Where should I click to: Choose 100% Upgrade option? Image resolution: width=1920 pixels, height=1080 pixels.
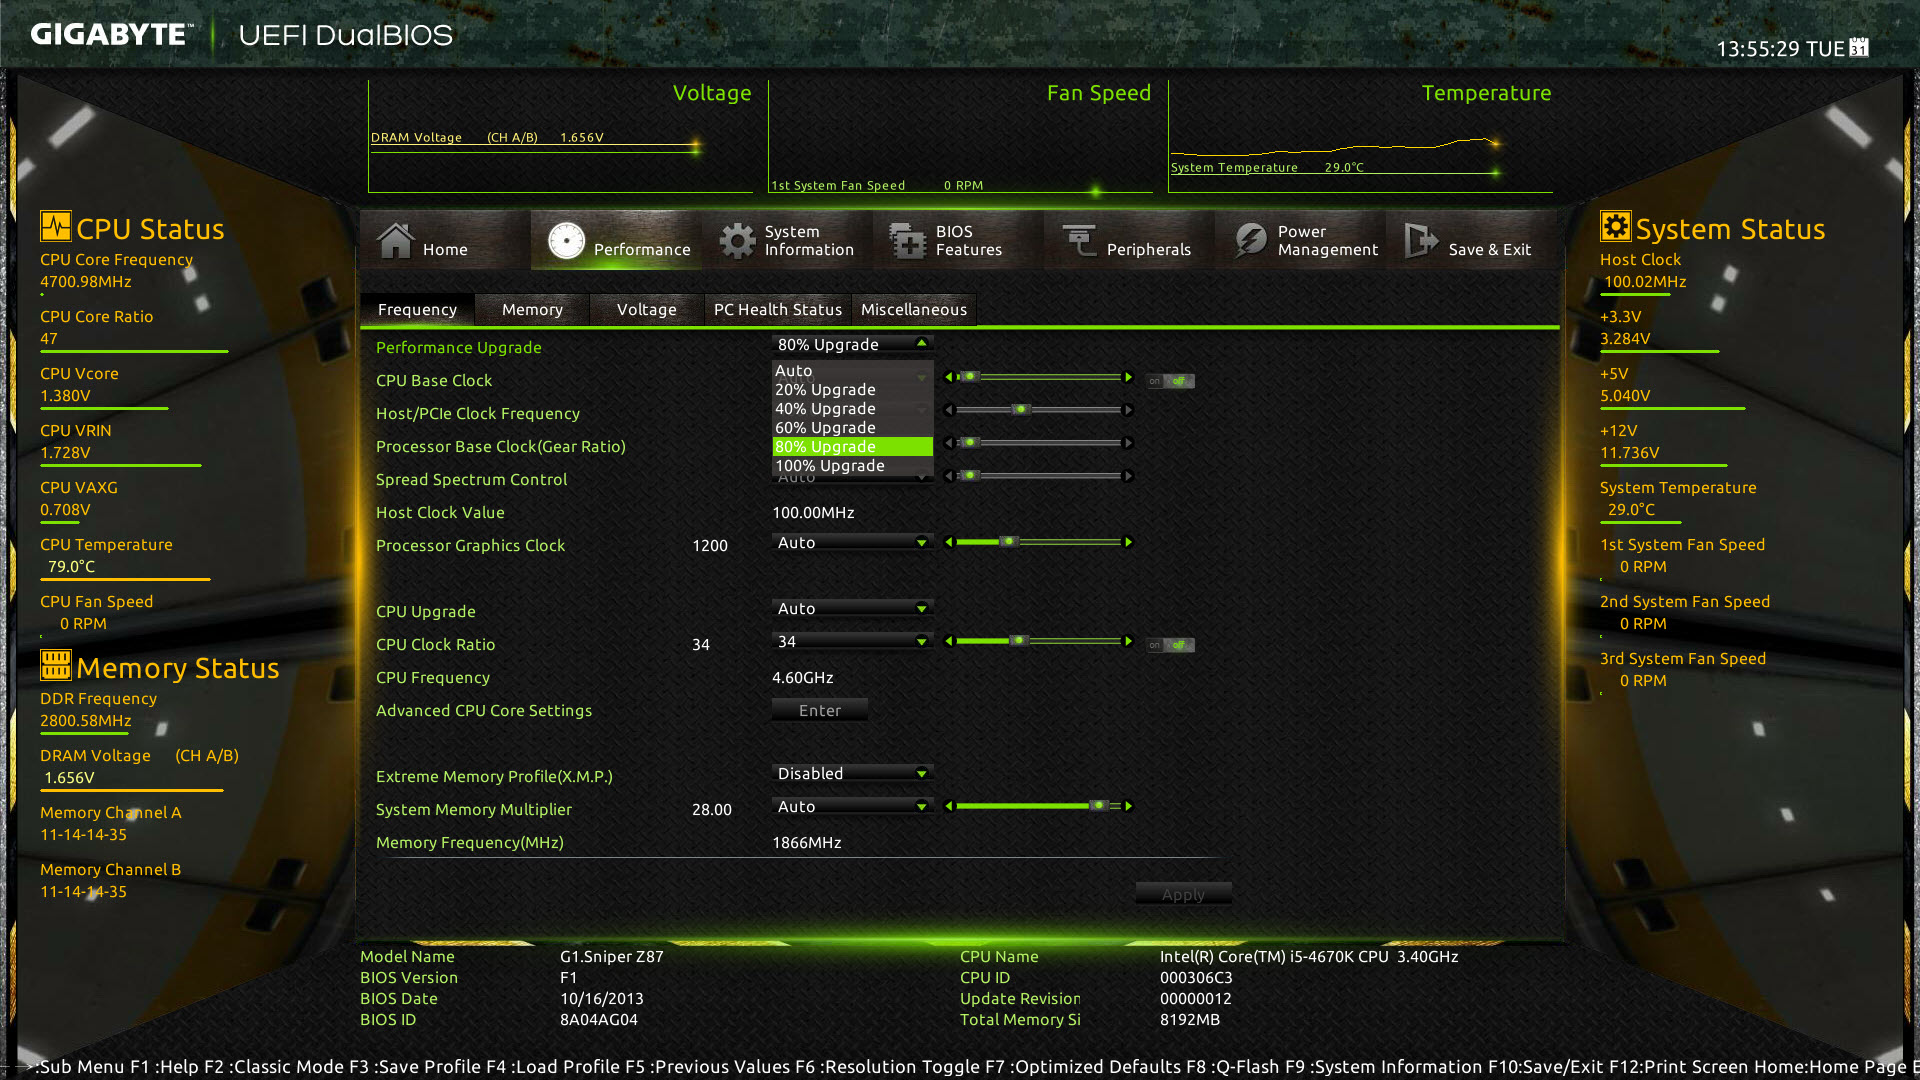click(852, 466)
